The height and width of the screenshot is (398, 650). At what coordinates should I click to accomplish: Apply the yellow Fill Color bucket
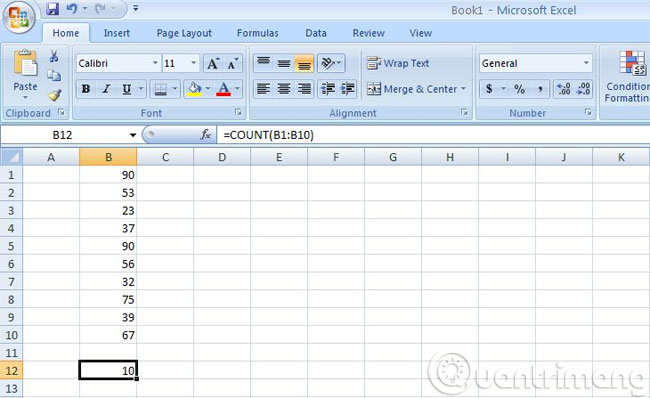194,89
